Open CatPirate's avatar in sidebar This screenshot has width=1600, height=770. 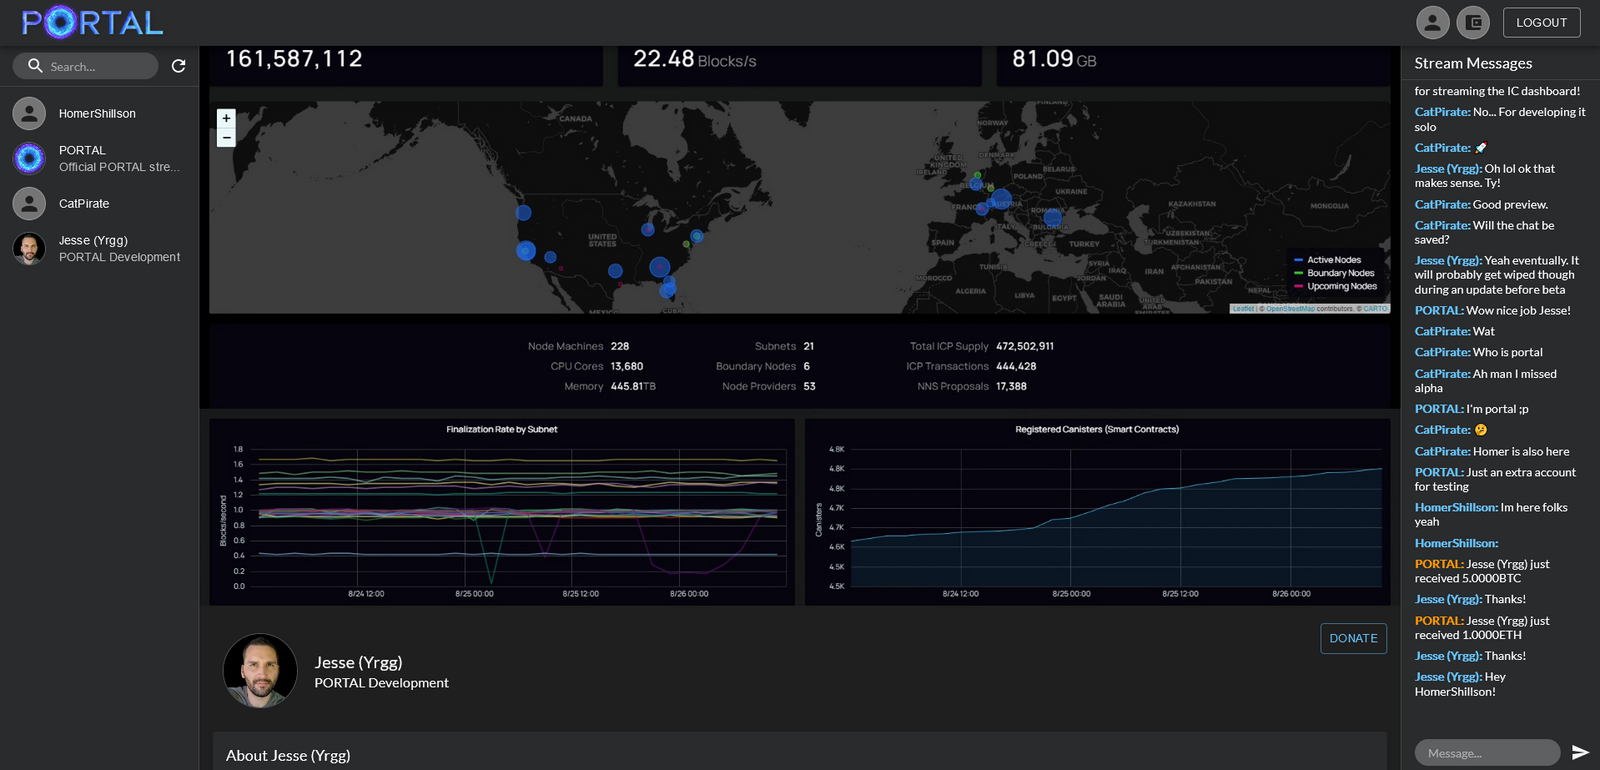(x=29, y=203)
